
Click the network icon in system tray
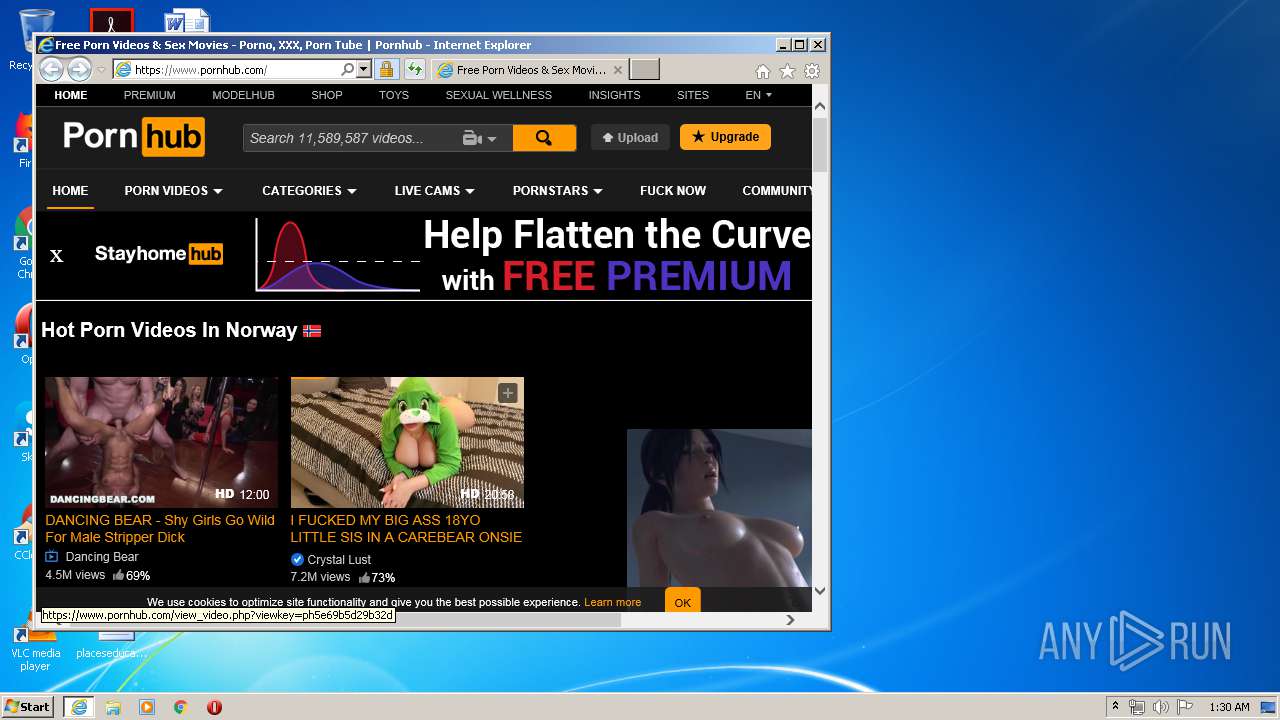click(1137, 707)
